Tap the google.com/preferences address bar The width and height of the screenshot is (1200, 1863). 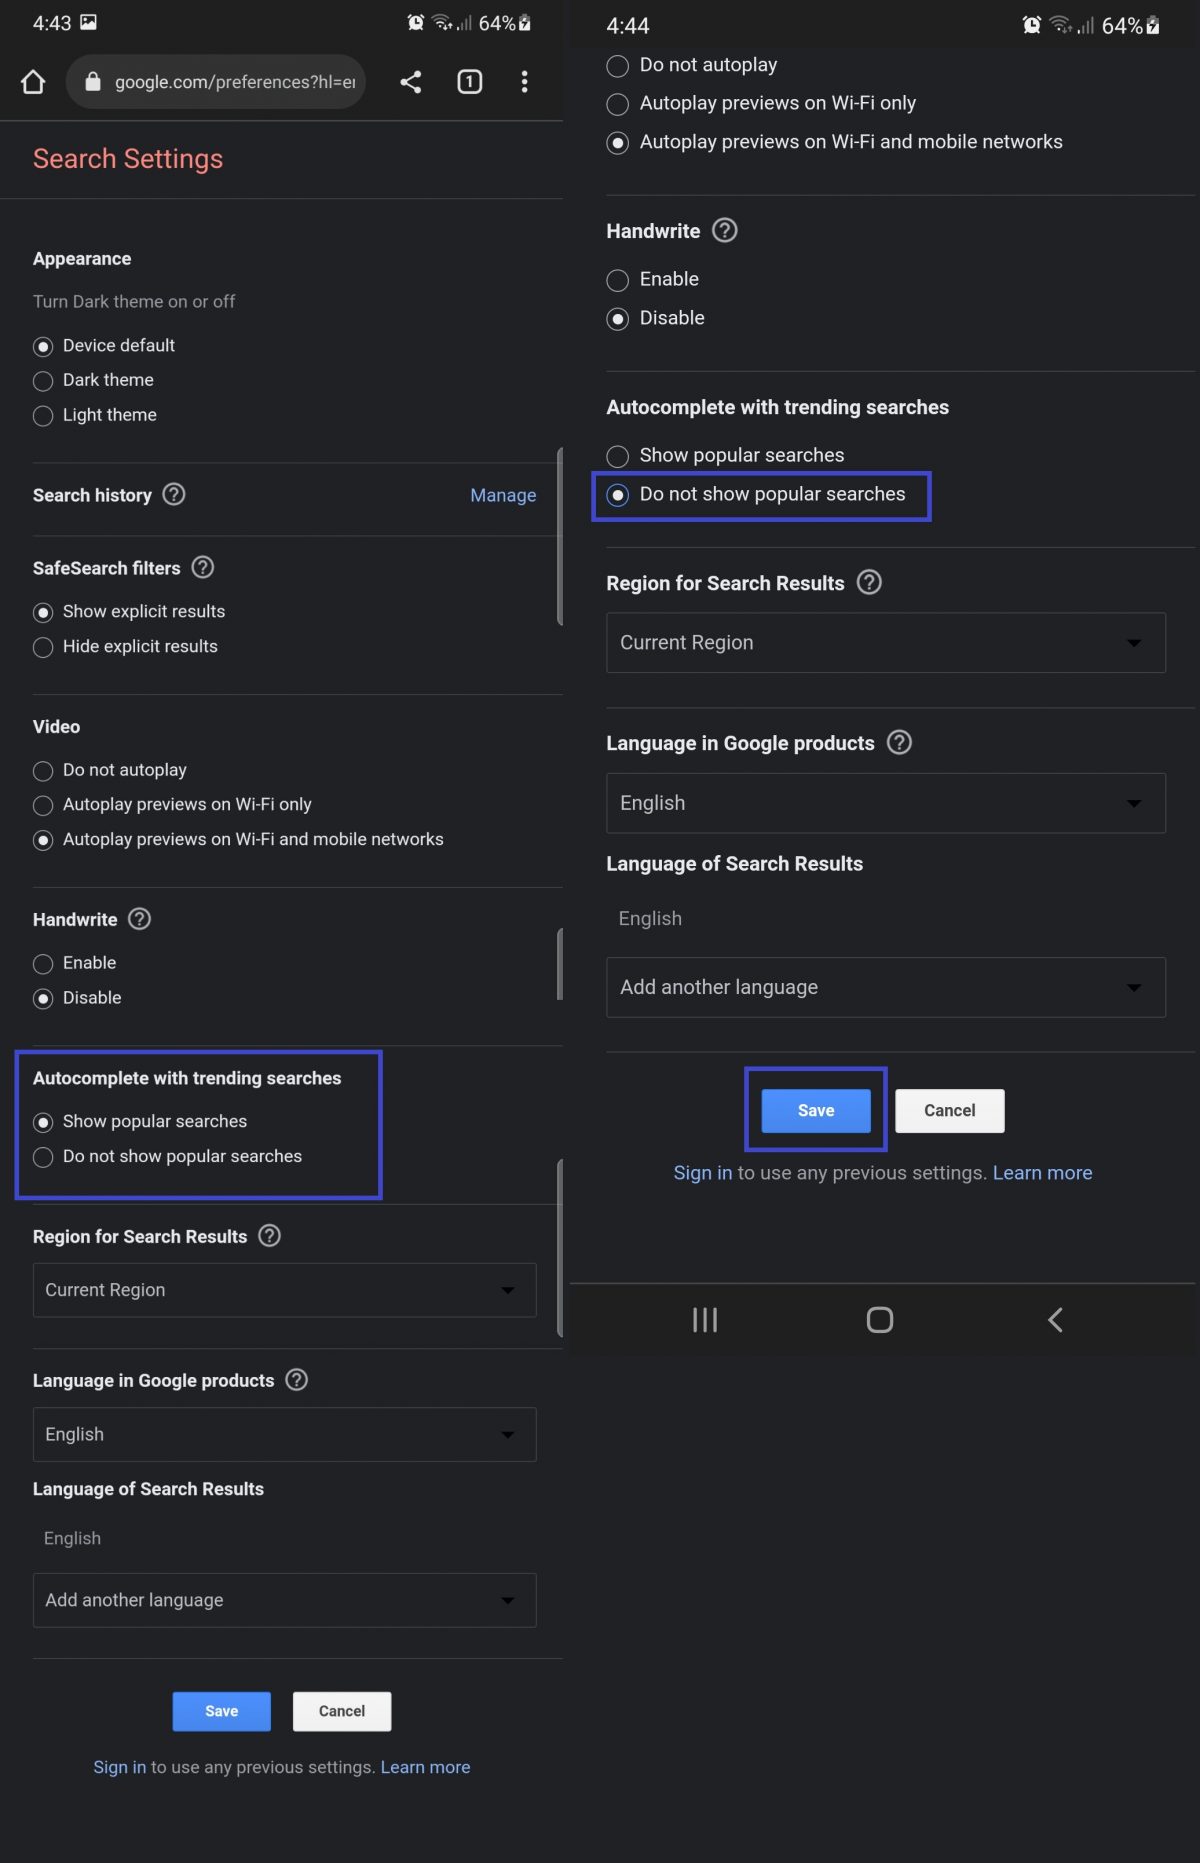[x=234, y=82]
